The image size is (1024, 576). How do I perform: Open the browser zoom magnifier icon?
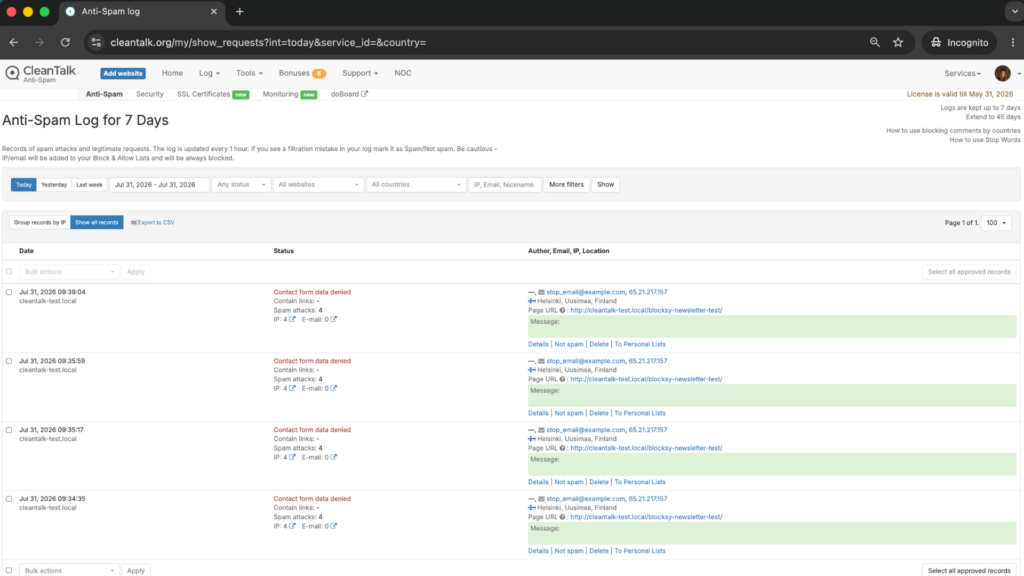pyautogui.click(x=874, y=42)
